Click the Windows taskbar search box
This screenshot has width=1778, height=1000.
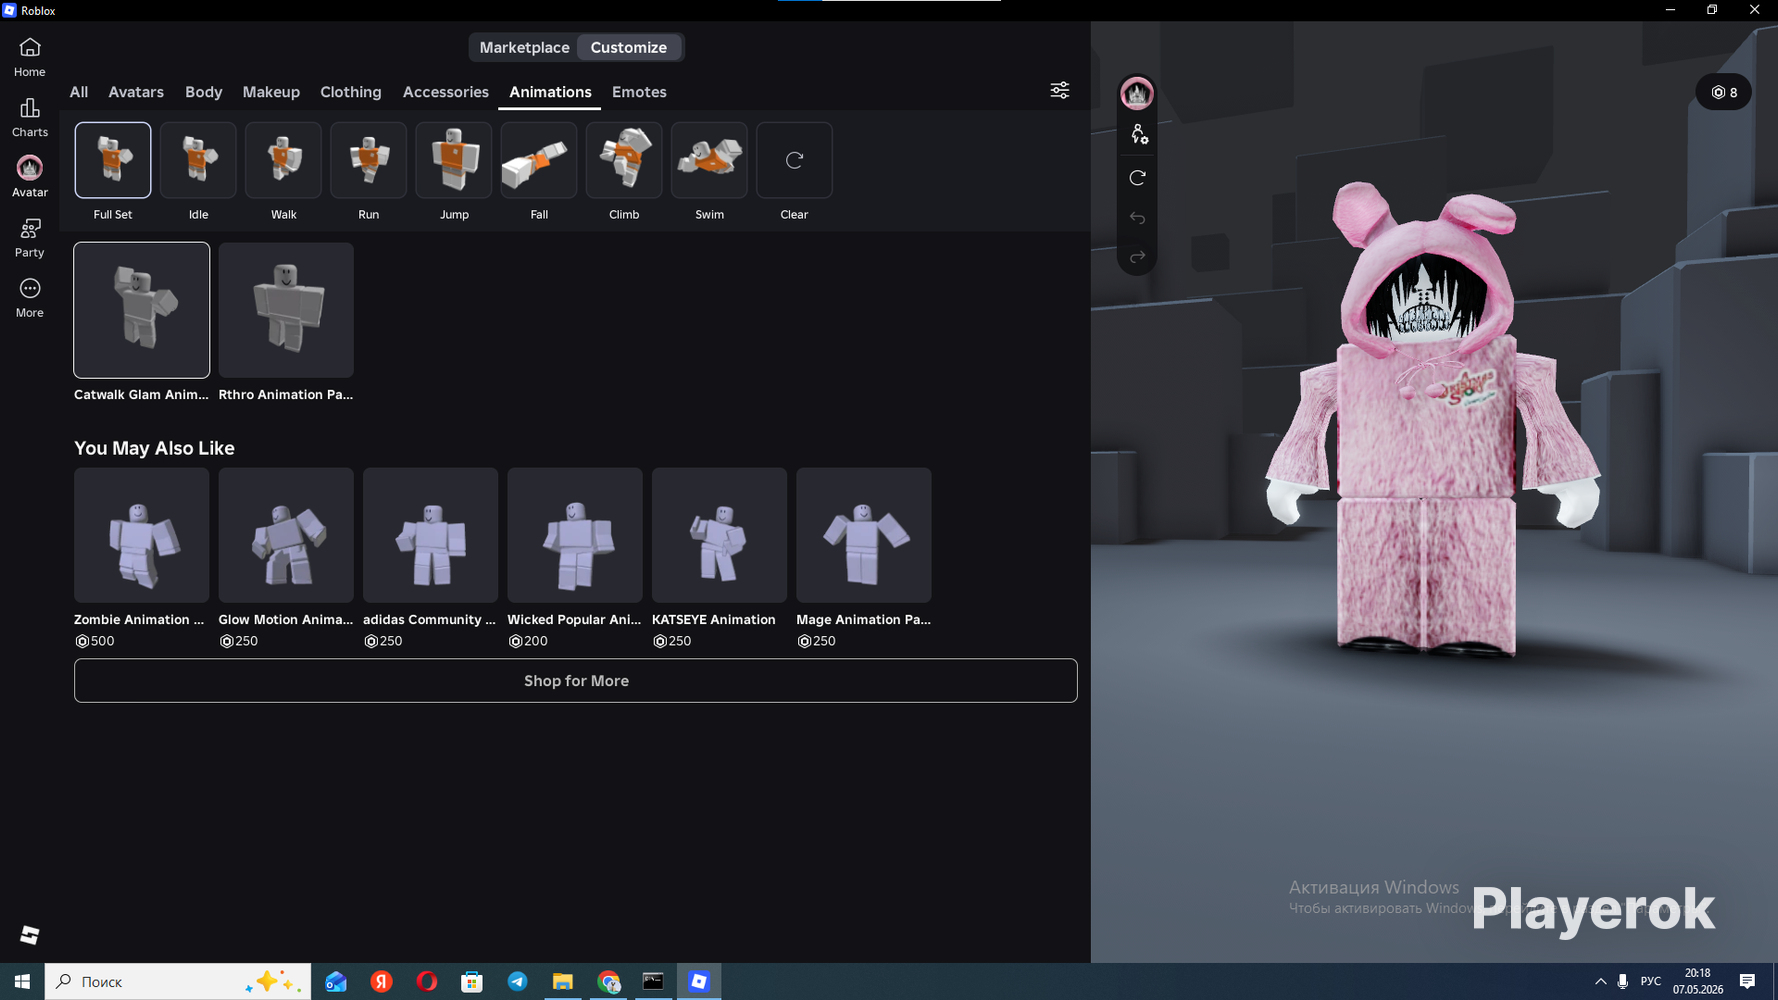tap(178, 981)
